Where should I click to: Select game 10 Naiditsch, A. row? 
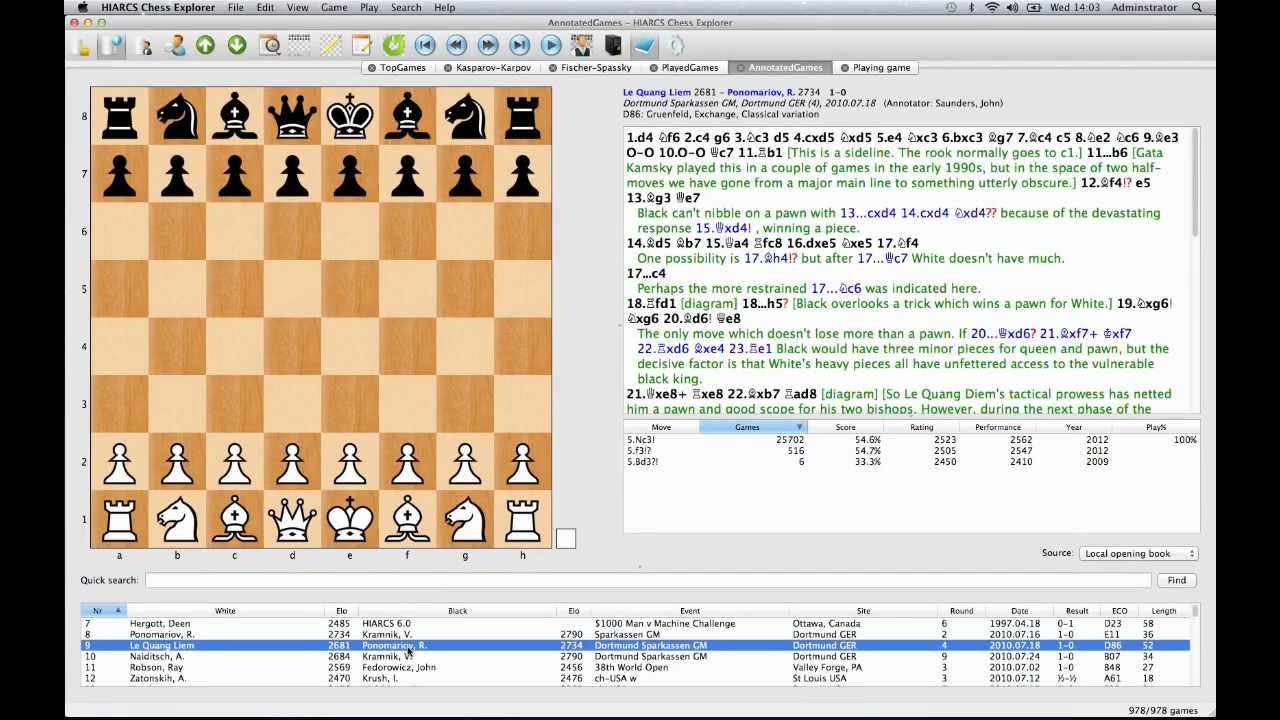[635, 657]
